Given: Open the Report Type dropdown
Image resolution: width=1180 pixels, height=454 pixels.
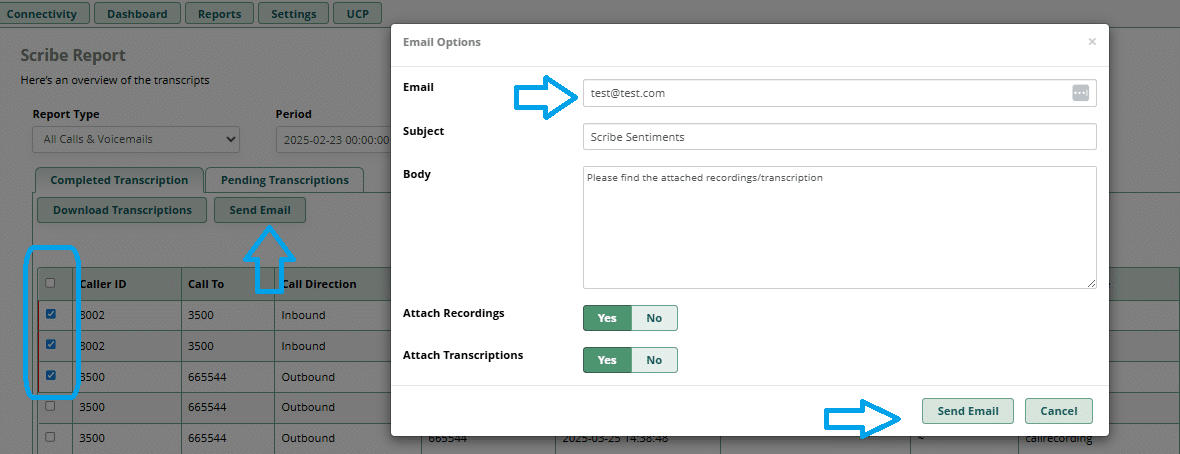Looking at the screenshot, I should [135, 139].
